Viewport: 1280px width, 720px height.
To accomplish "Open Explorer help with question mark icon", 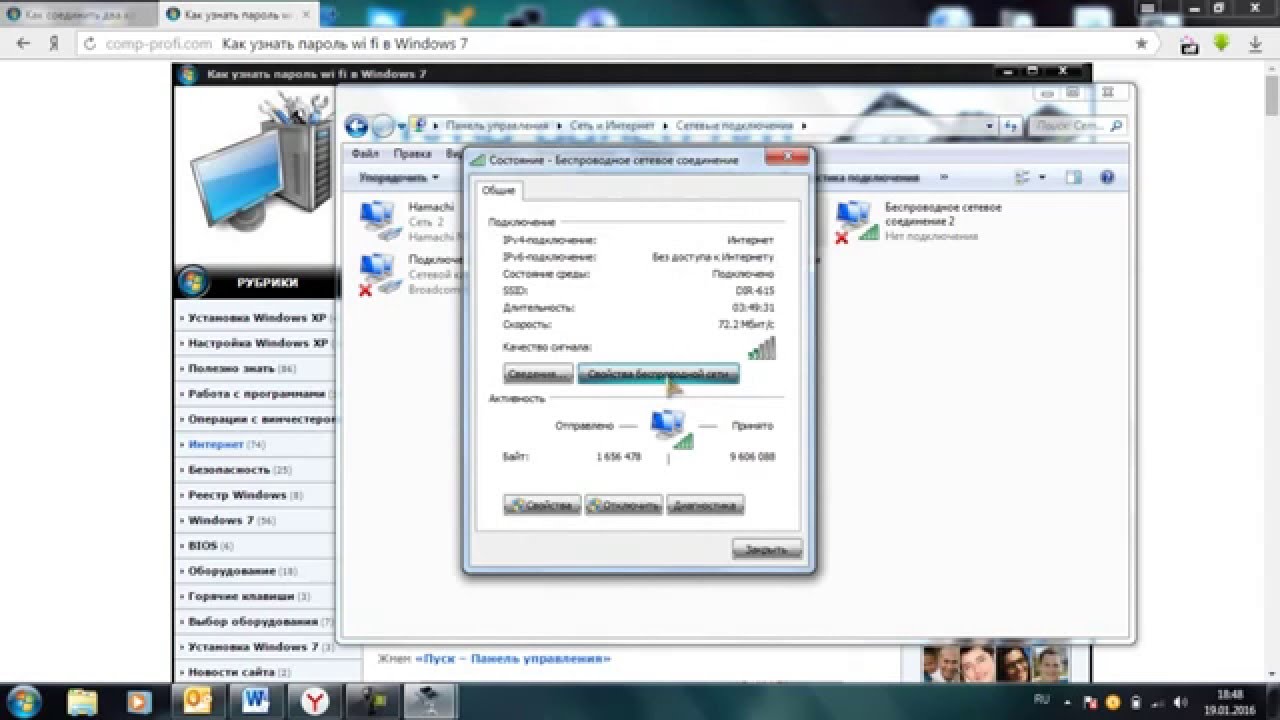I will pos(1107,177).
